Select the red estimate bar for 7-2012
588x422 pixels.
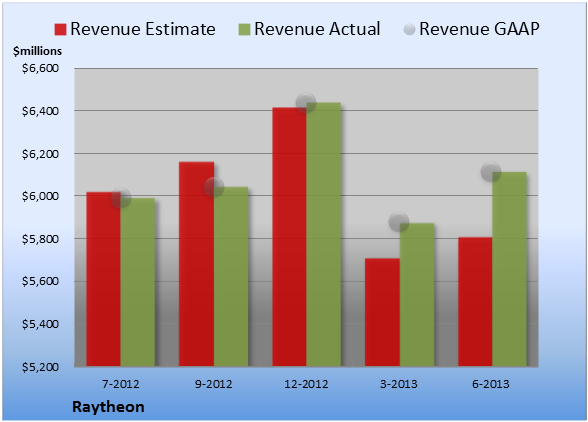(x=104, y=279)
